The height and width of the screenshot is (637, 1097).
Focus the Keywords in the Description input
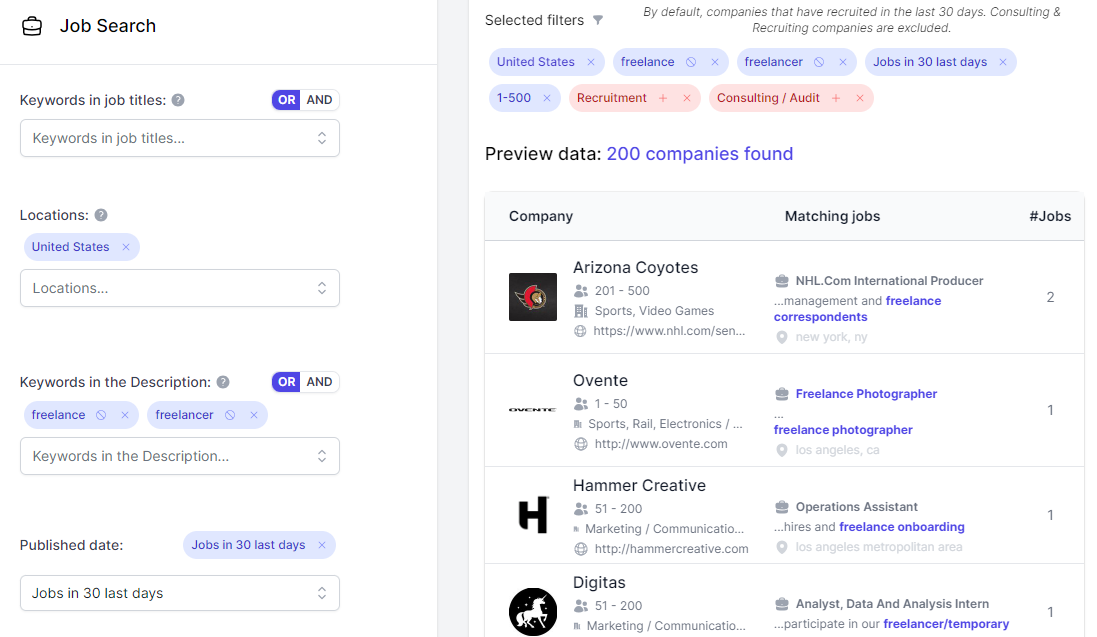click(180, 456)
